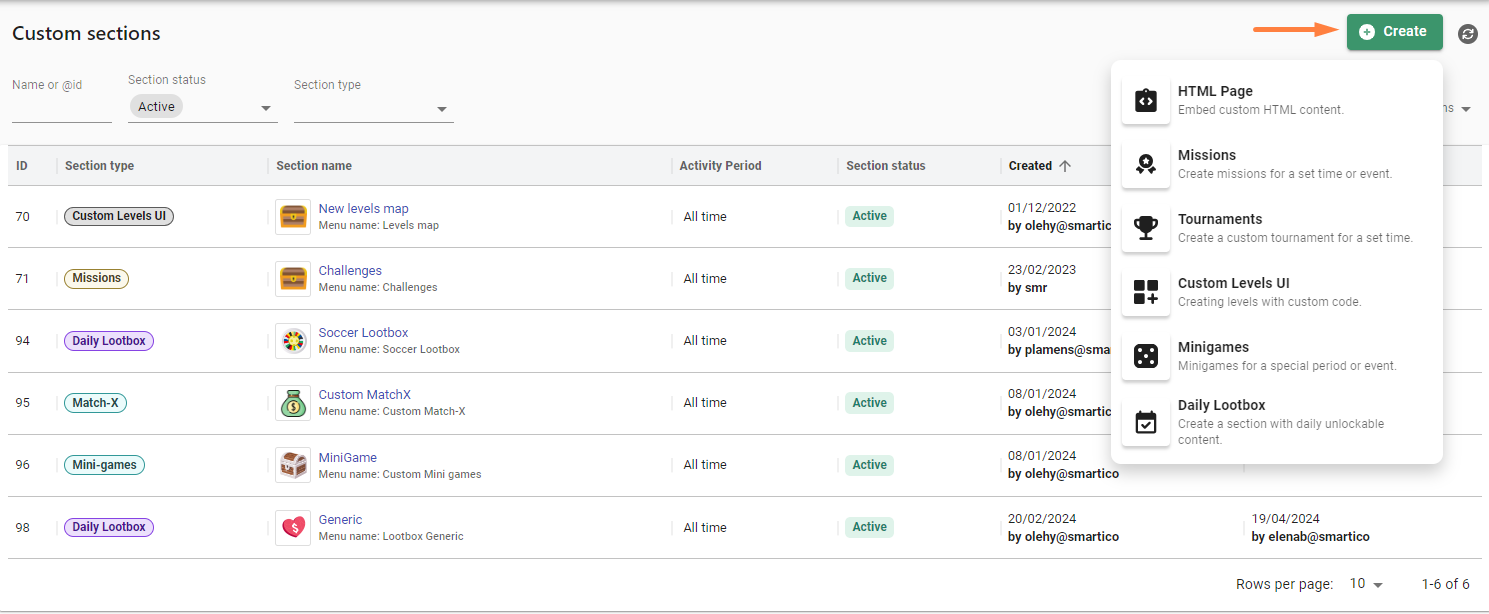Click the HTML Page code icon
This screenshot has height=614, width=1489.
coord(1146,101)
